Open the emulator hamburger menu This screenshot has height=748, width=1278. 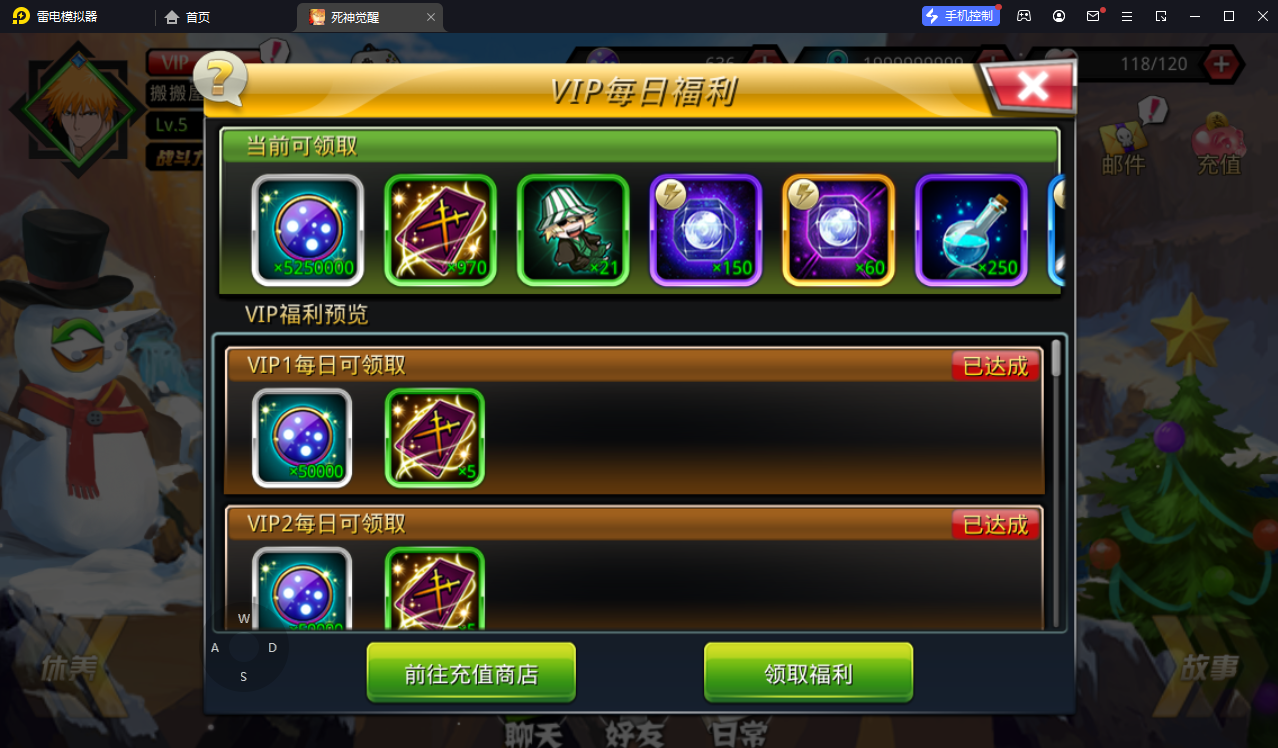point(1127,16)
